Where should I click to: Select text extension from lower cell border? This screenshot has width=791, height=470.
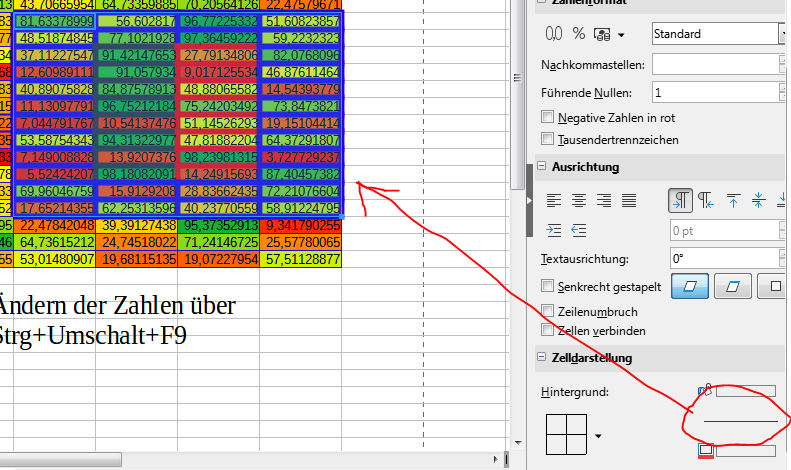pos(690,286)
